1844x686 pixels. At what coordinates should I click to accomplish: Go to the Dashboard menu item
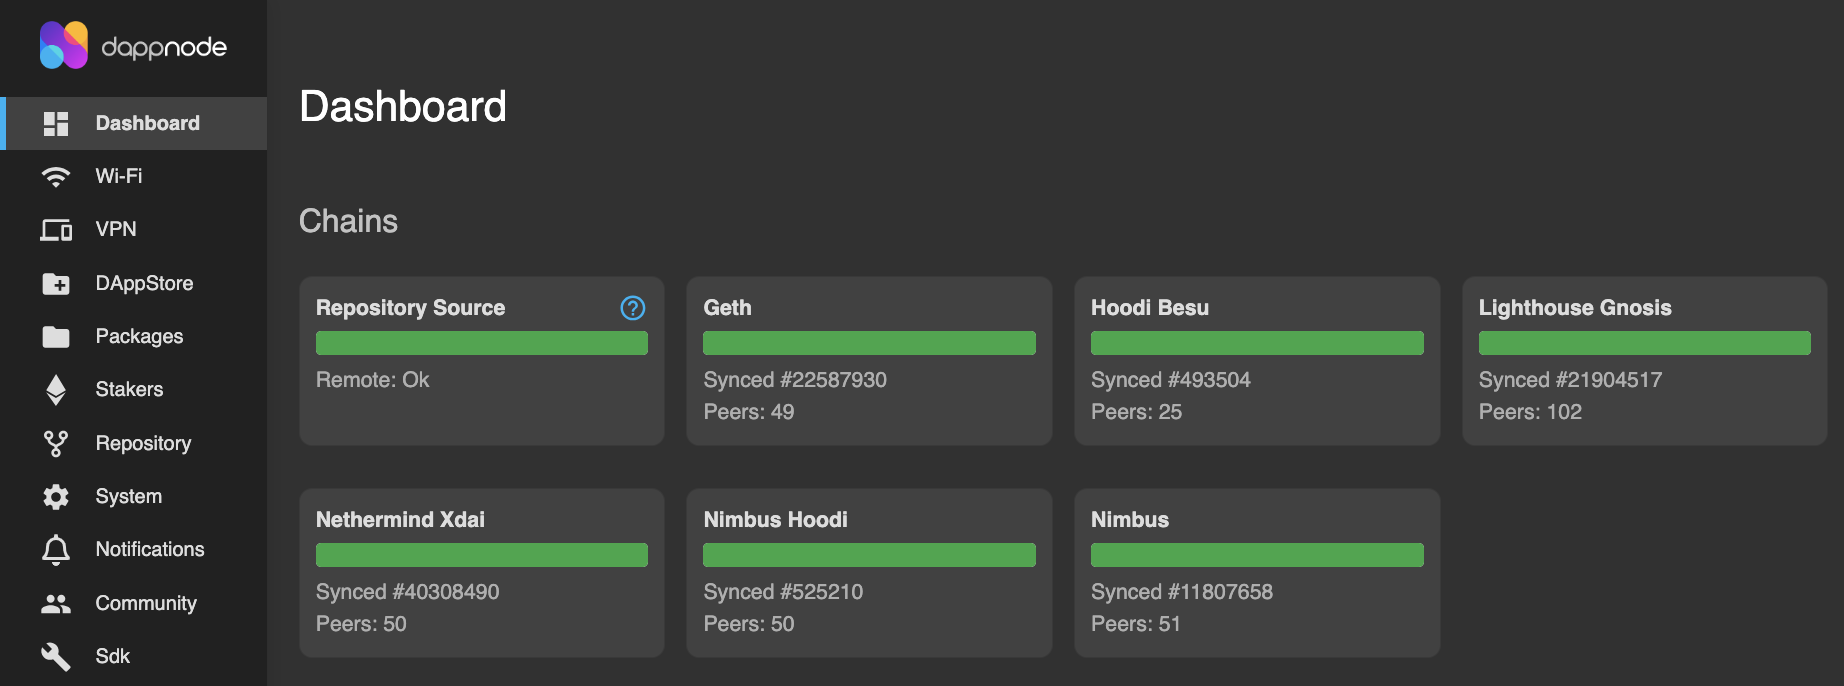click(147, 123)
